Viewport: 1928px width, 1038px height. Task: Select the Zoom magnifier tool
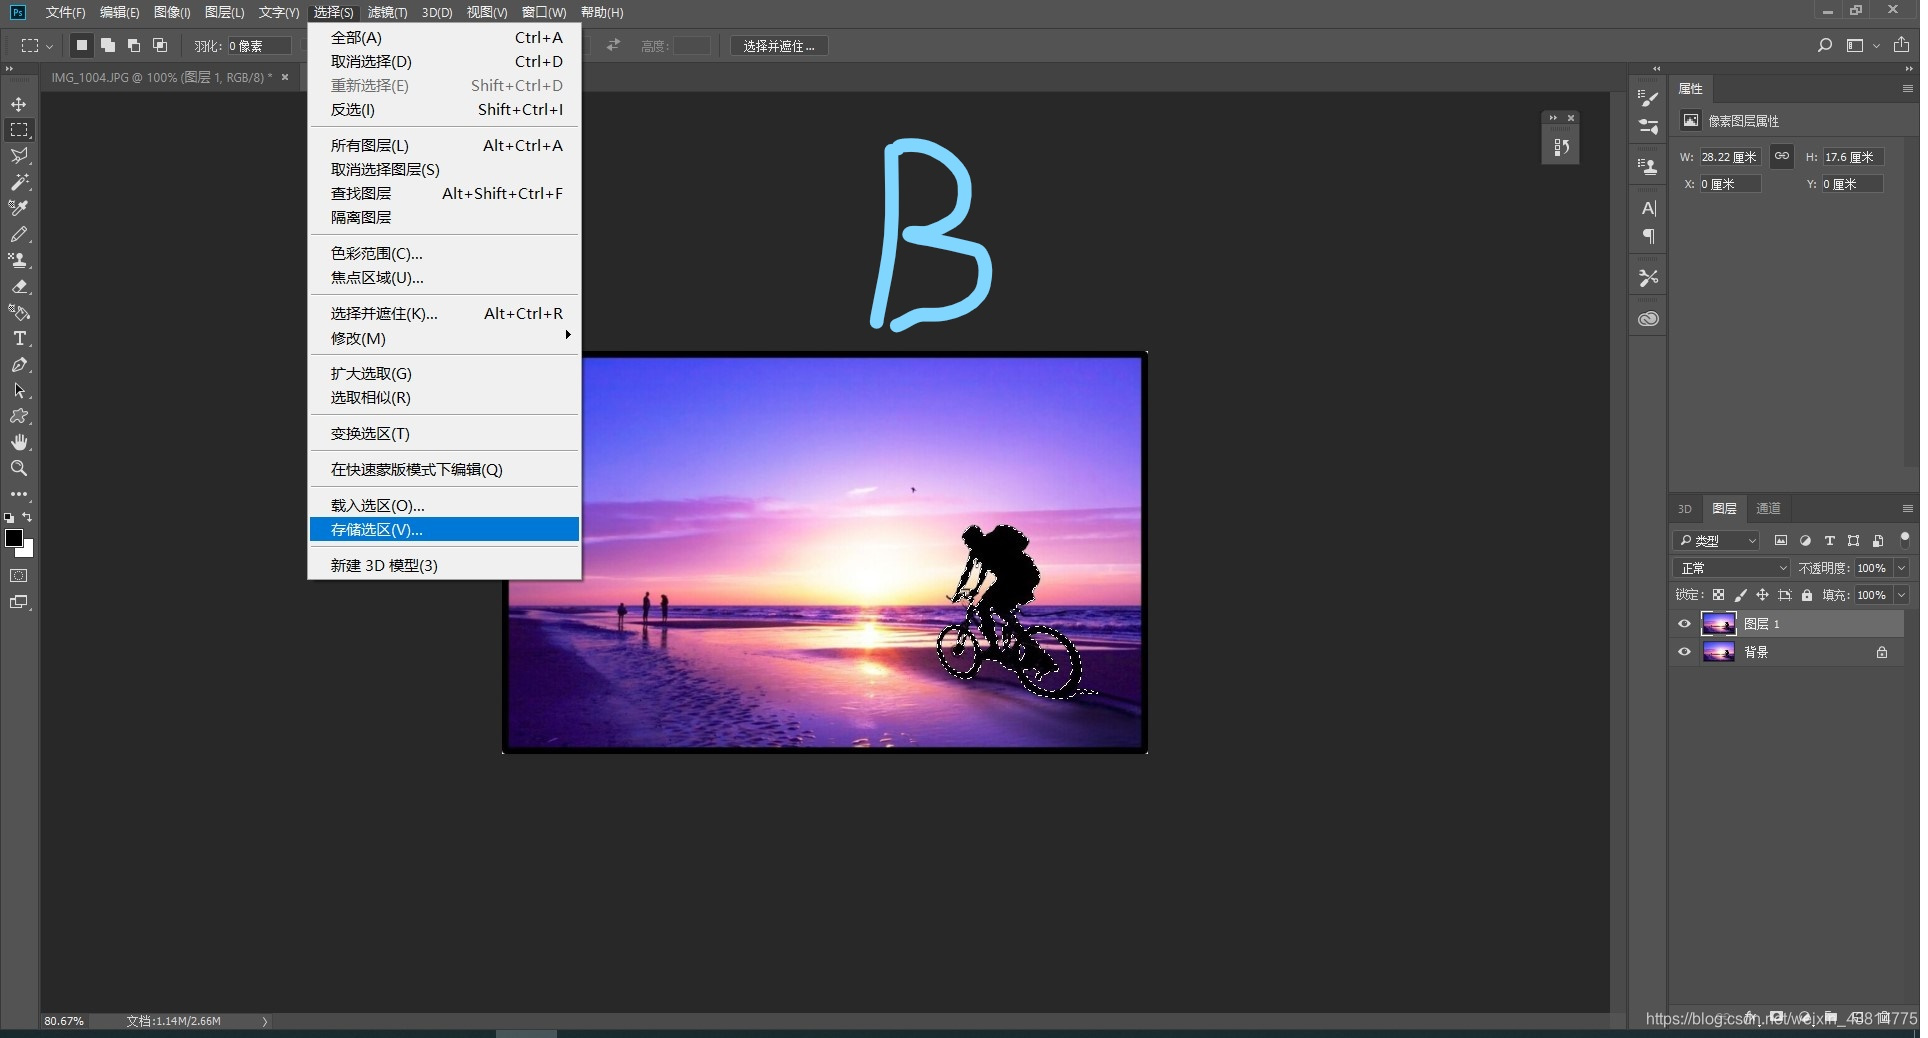click(19, 468)
